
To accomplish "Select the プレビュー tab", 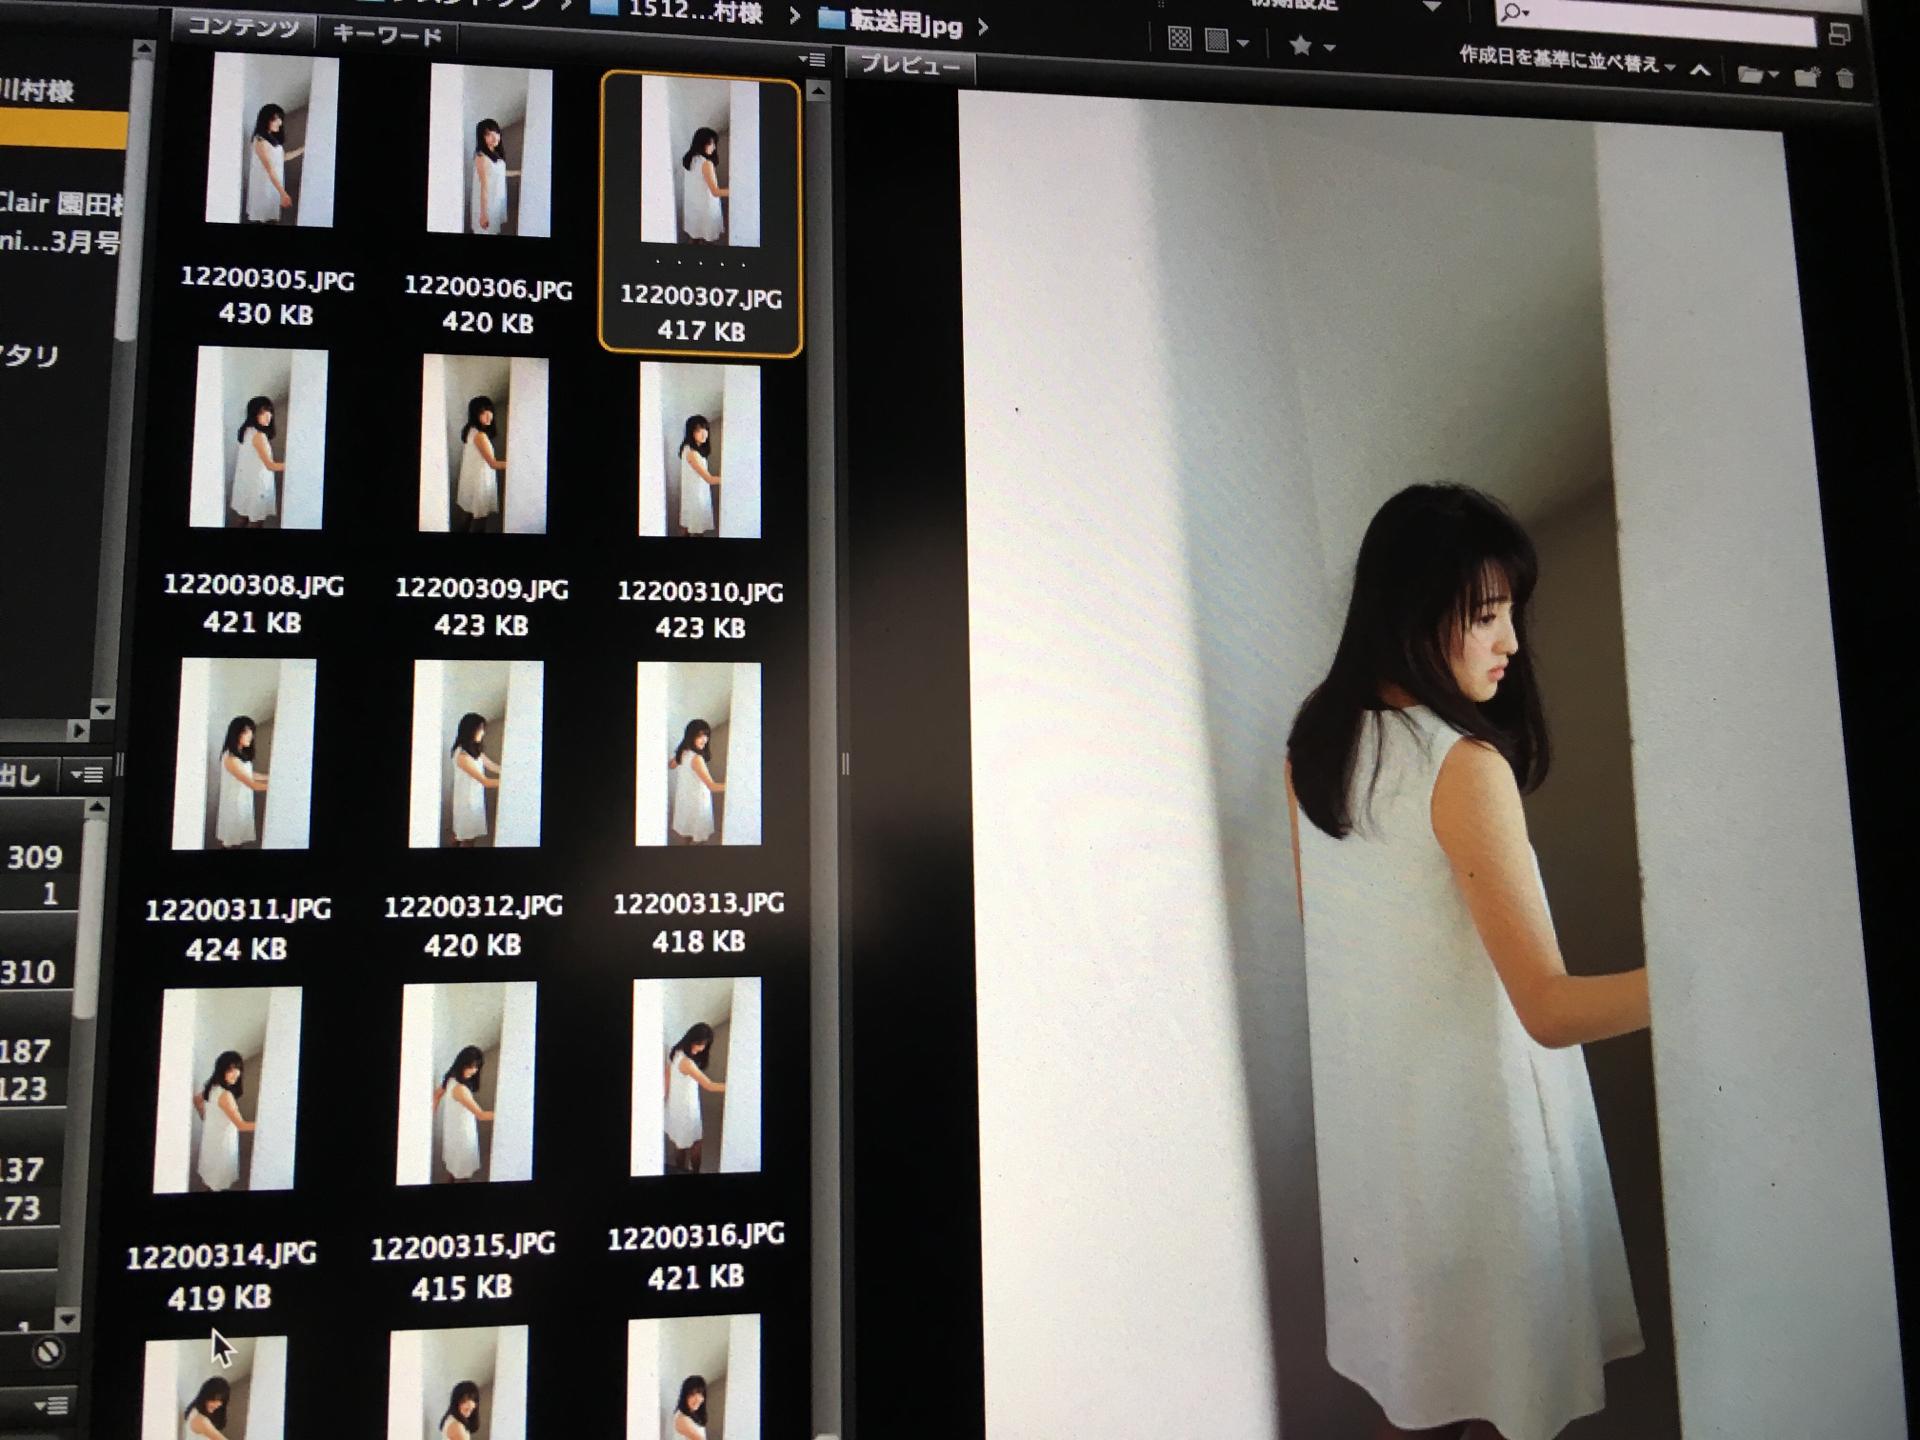I will click(x=909, y=65).
